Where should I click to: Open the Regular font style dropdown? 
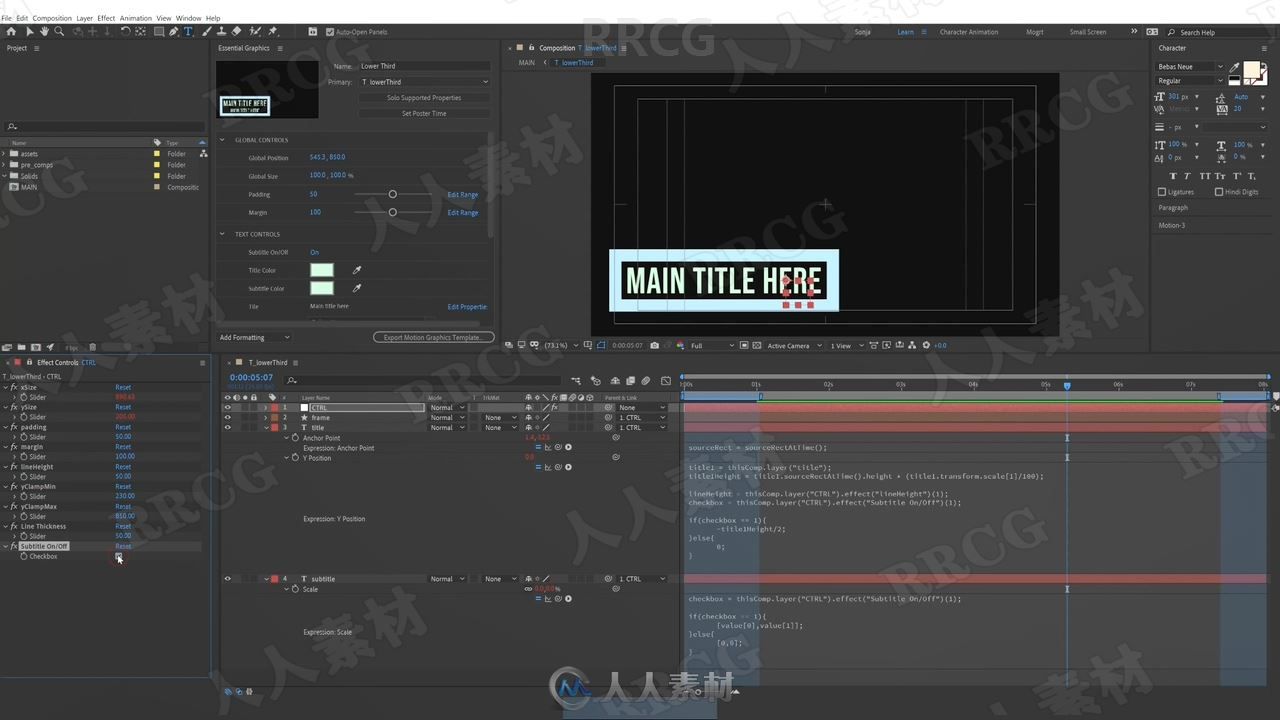pos(1190,80)
